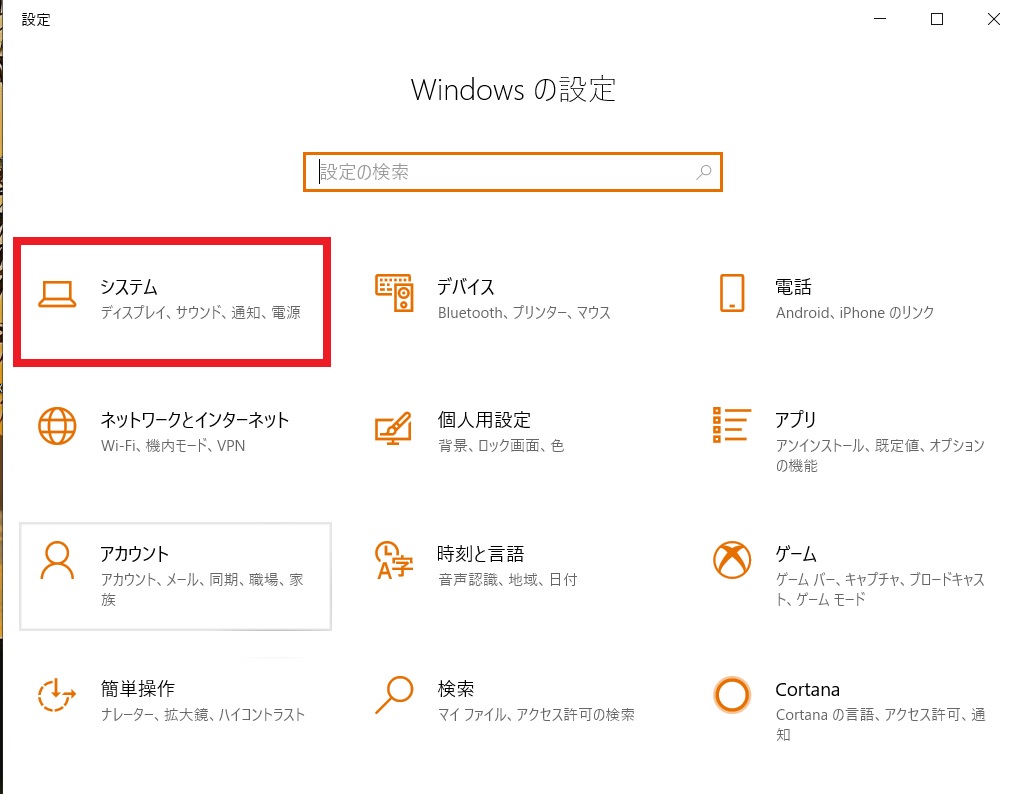The image size is (1016, 794).
Task: Open ネットワークとインターネット settings title
Action: click(194, 420)
